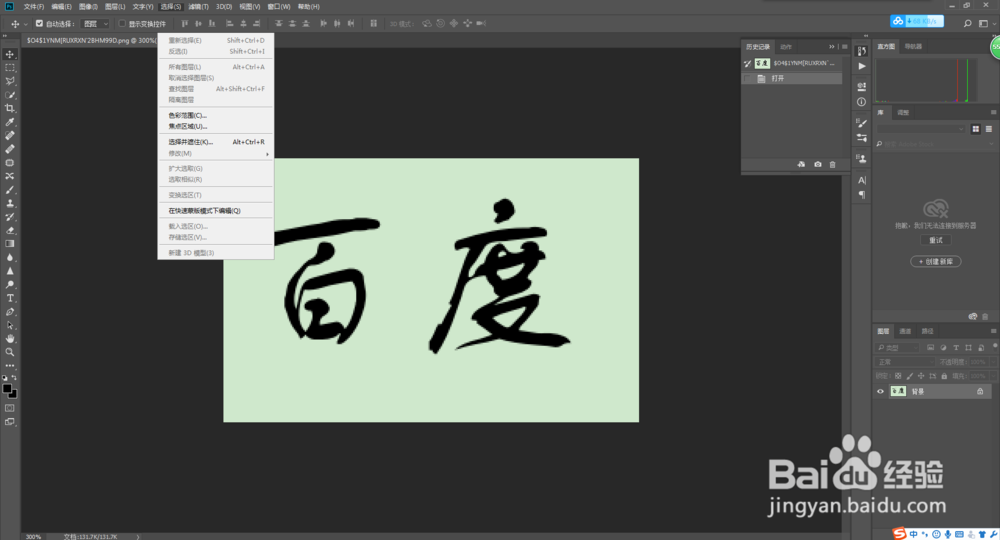Open the library selection dropdown
The height and width of the screenshot is (540, 1000).
click(920, 129)
